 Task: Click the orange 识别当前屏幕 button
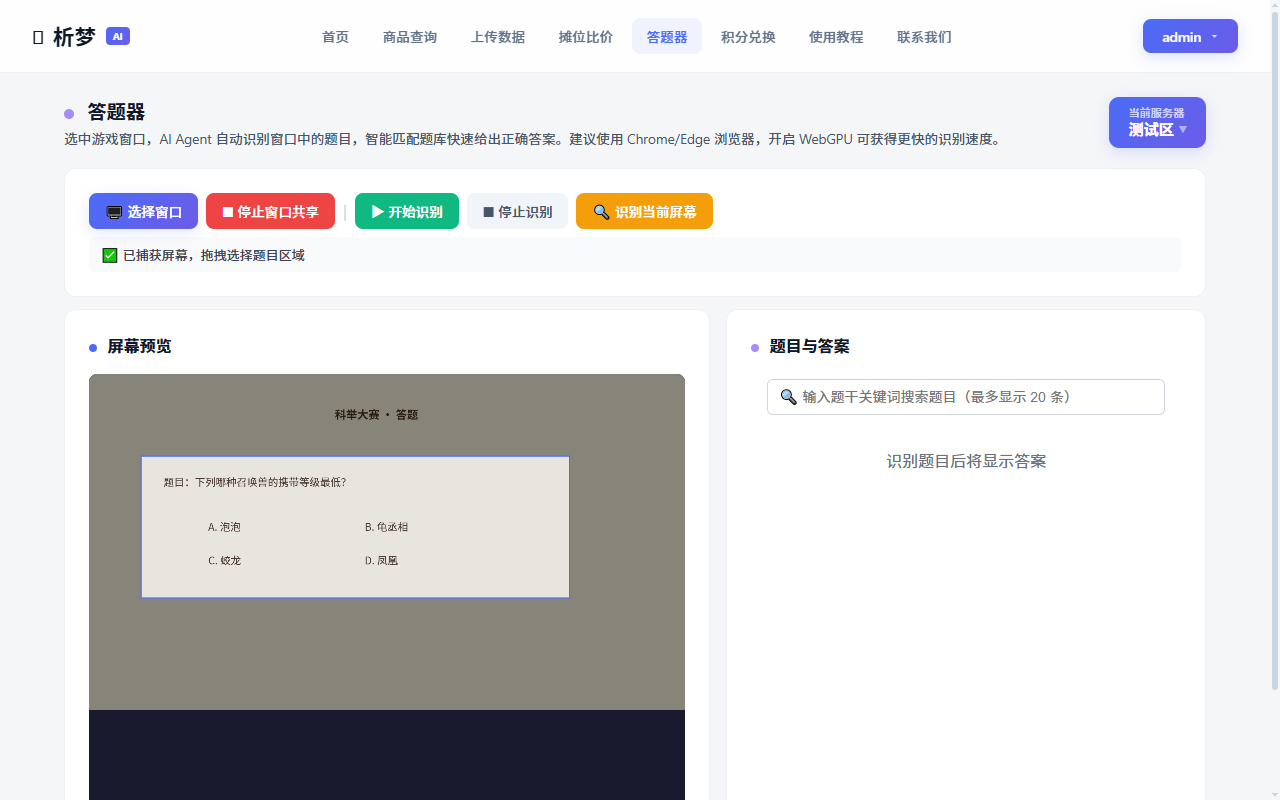point(644,211)
